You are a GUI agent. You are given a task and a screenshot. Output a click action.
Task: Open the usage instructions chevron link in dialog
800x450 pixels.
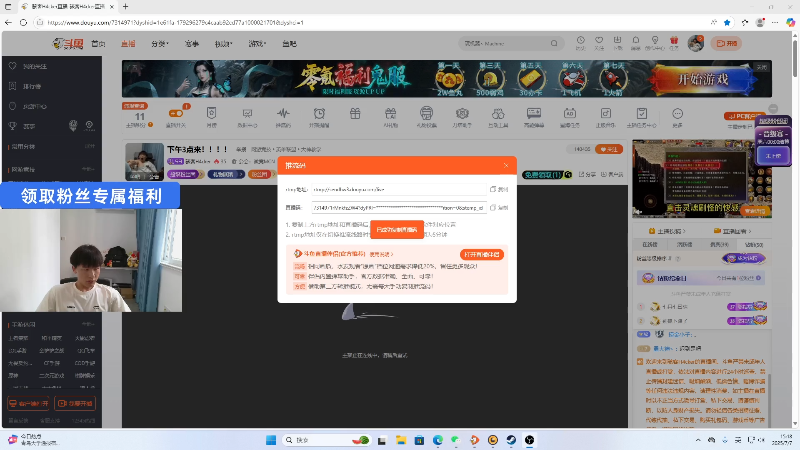(x=381, y=254)
